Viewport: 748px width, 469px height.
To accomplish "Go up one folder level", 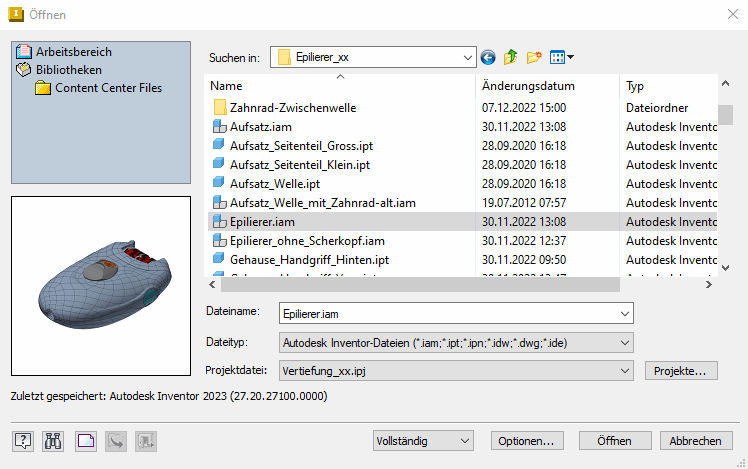I will pos(510,58).
